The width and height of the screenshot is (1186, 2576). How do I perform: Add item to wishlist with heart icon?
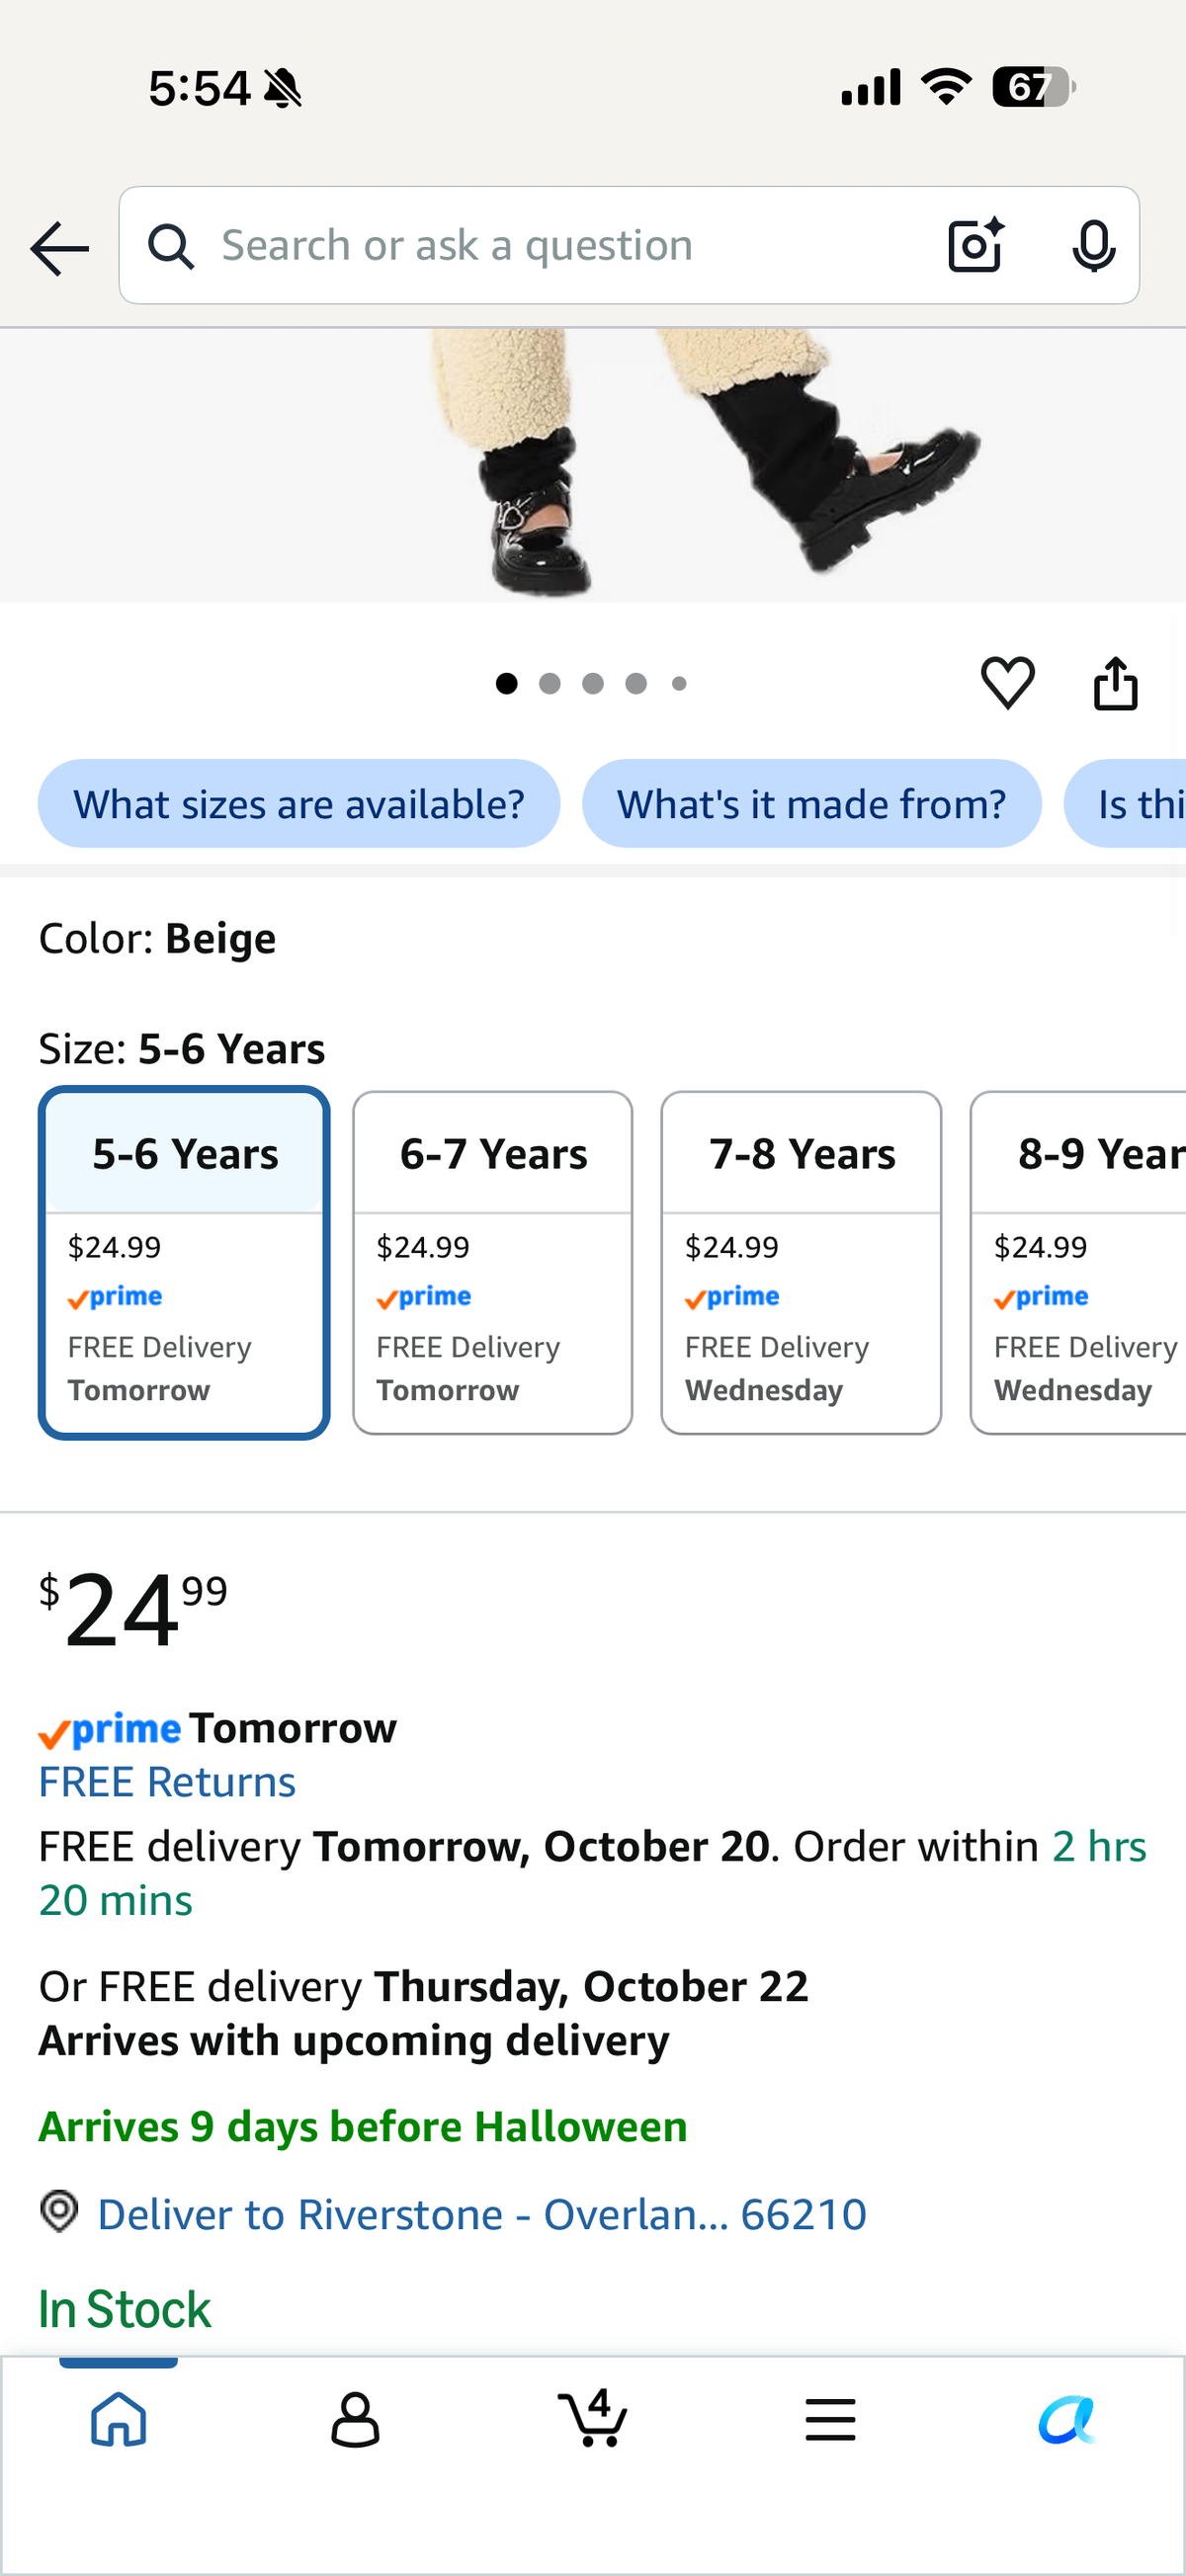tap(1007, 683)
